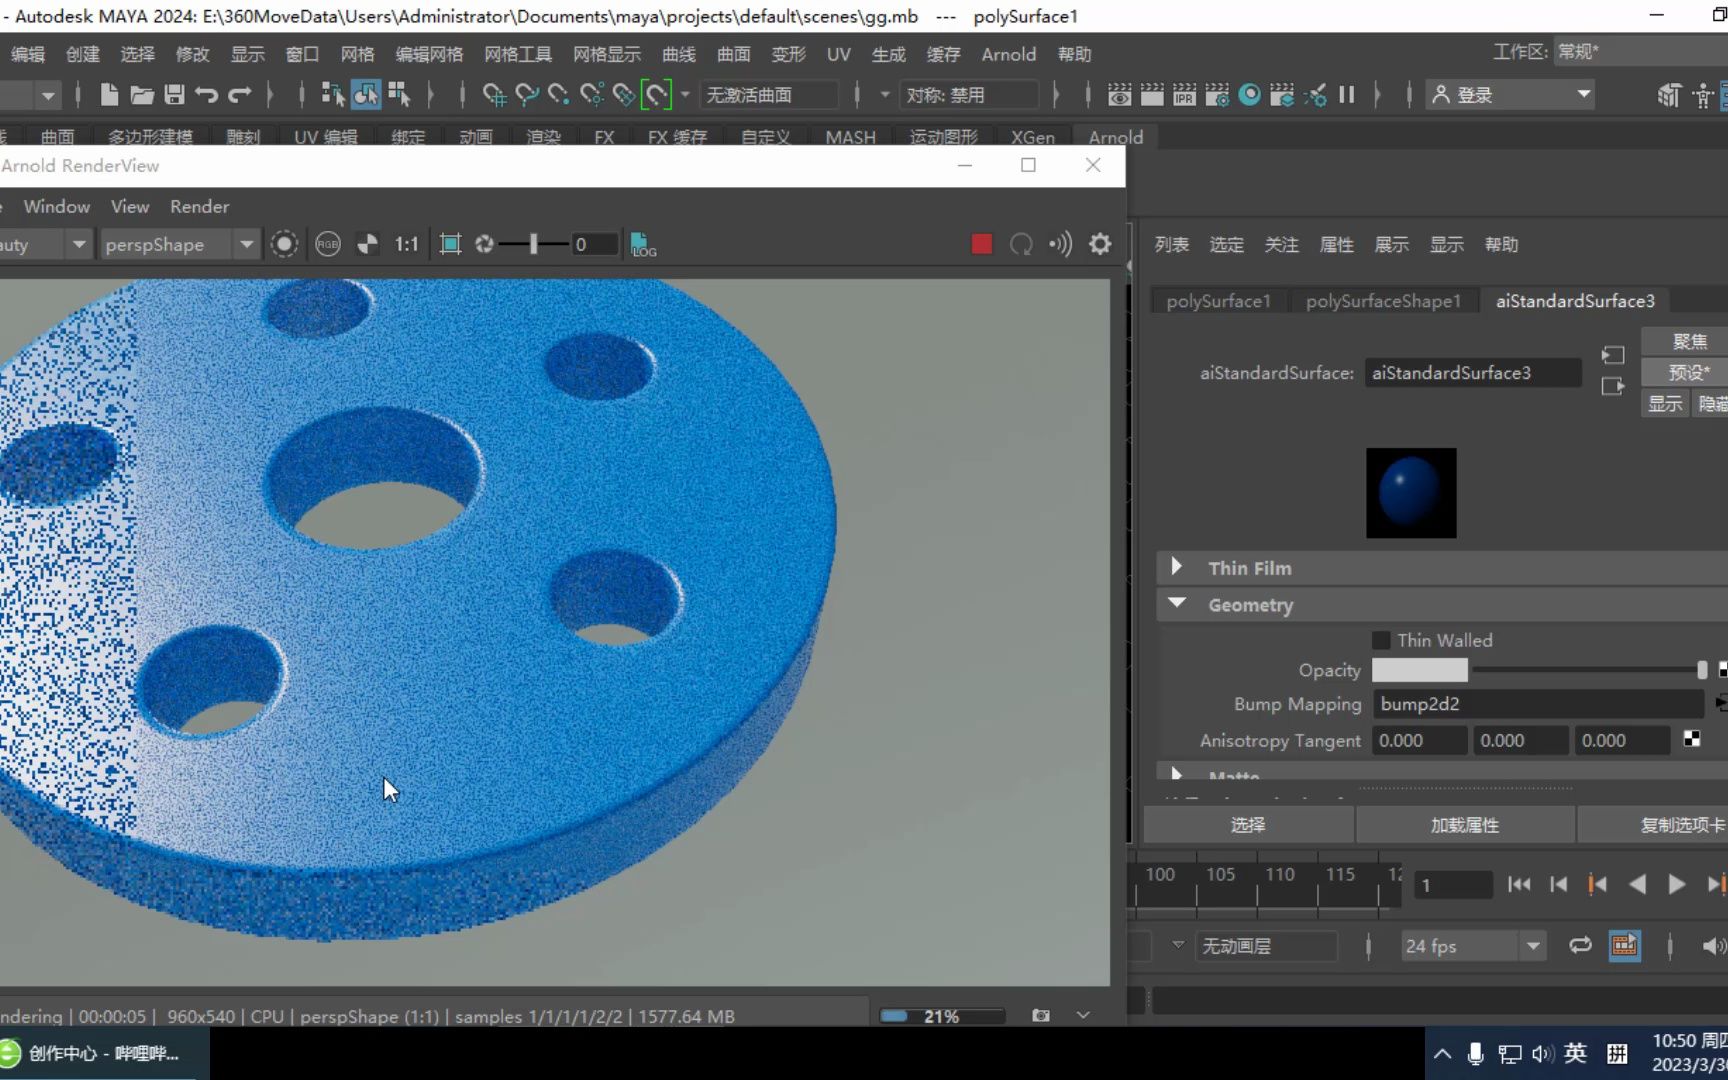Click the circular isolate-selected icon in RenderView

[284, 244]
